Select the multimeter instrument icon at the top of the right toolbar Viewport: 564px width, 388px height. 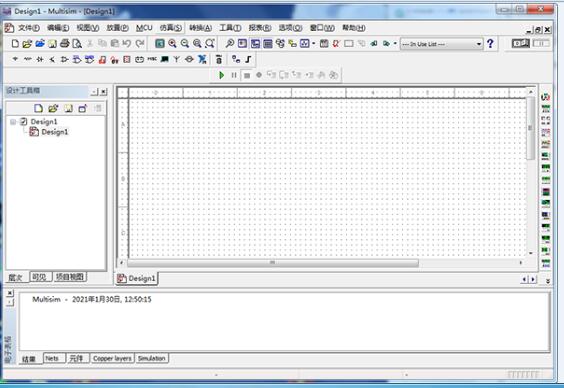tap(546, 97)
